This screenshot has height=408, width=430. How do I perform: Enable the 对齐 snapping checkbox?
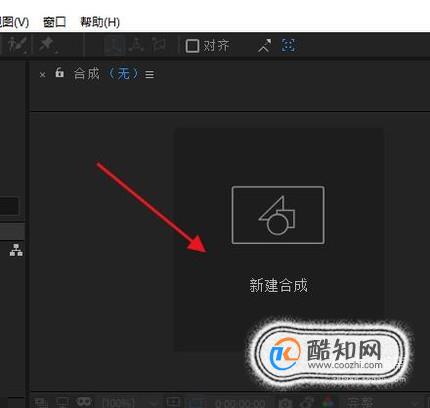(x=192, y=46)
